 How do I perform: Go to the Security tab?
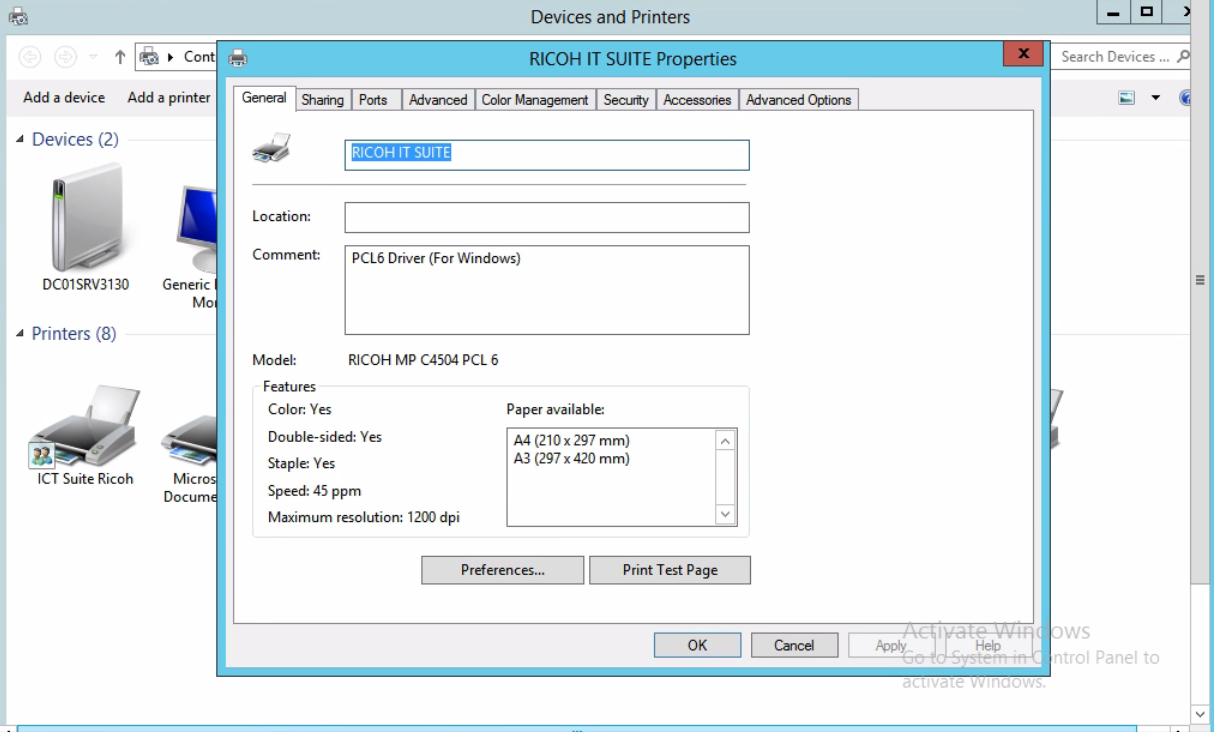coord(626,100)
